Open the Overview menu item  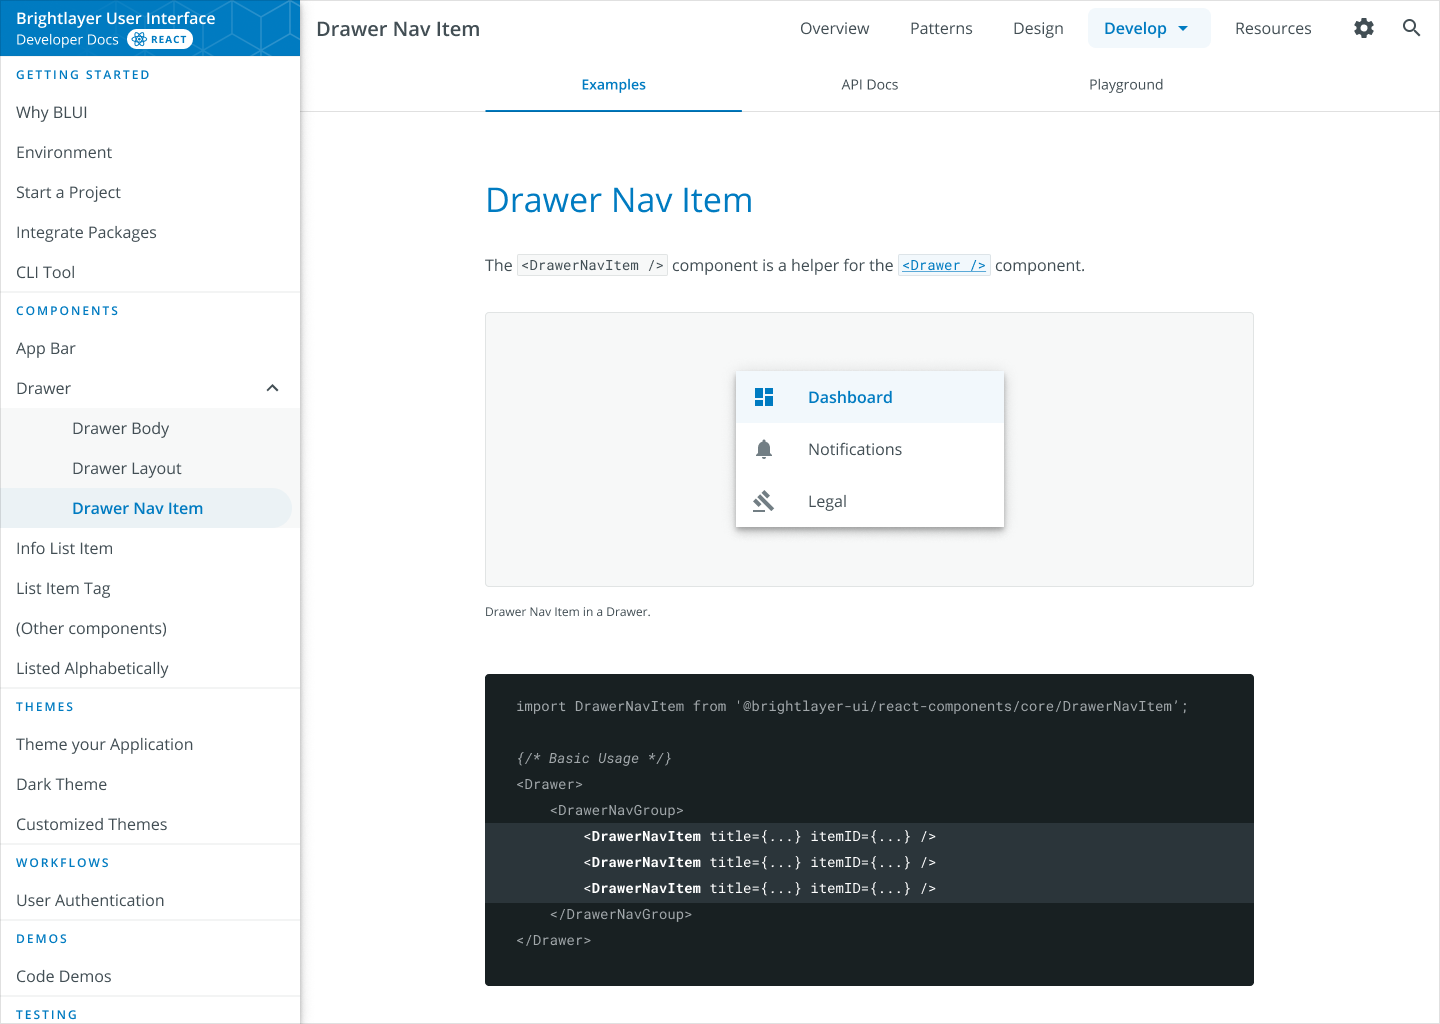(834, 28)
